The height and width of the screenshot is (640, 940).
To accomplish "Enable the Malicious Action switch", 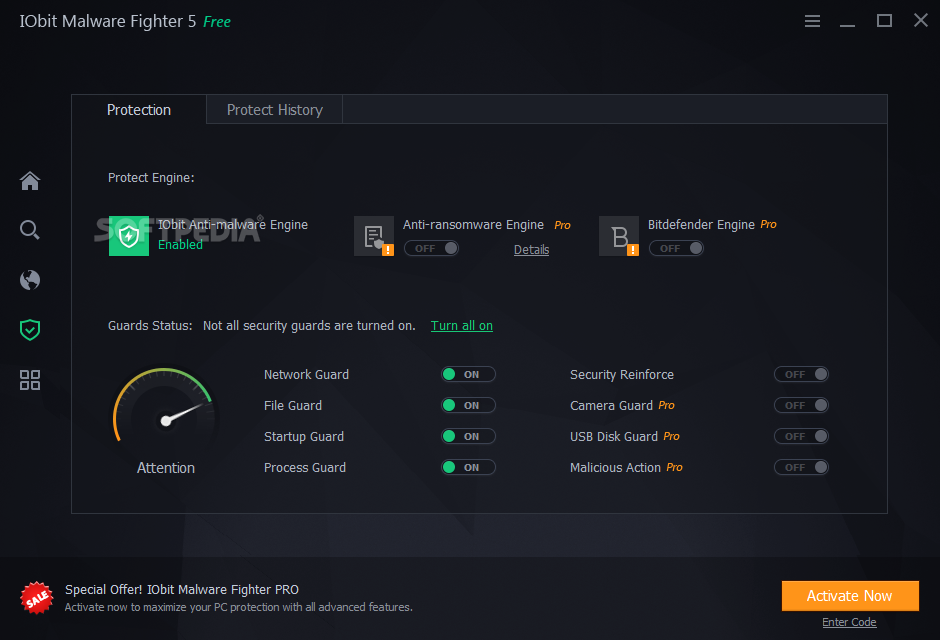I will click(802, 467).
